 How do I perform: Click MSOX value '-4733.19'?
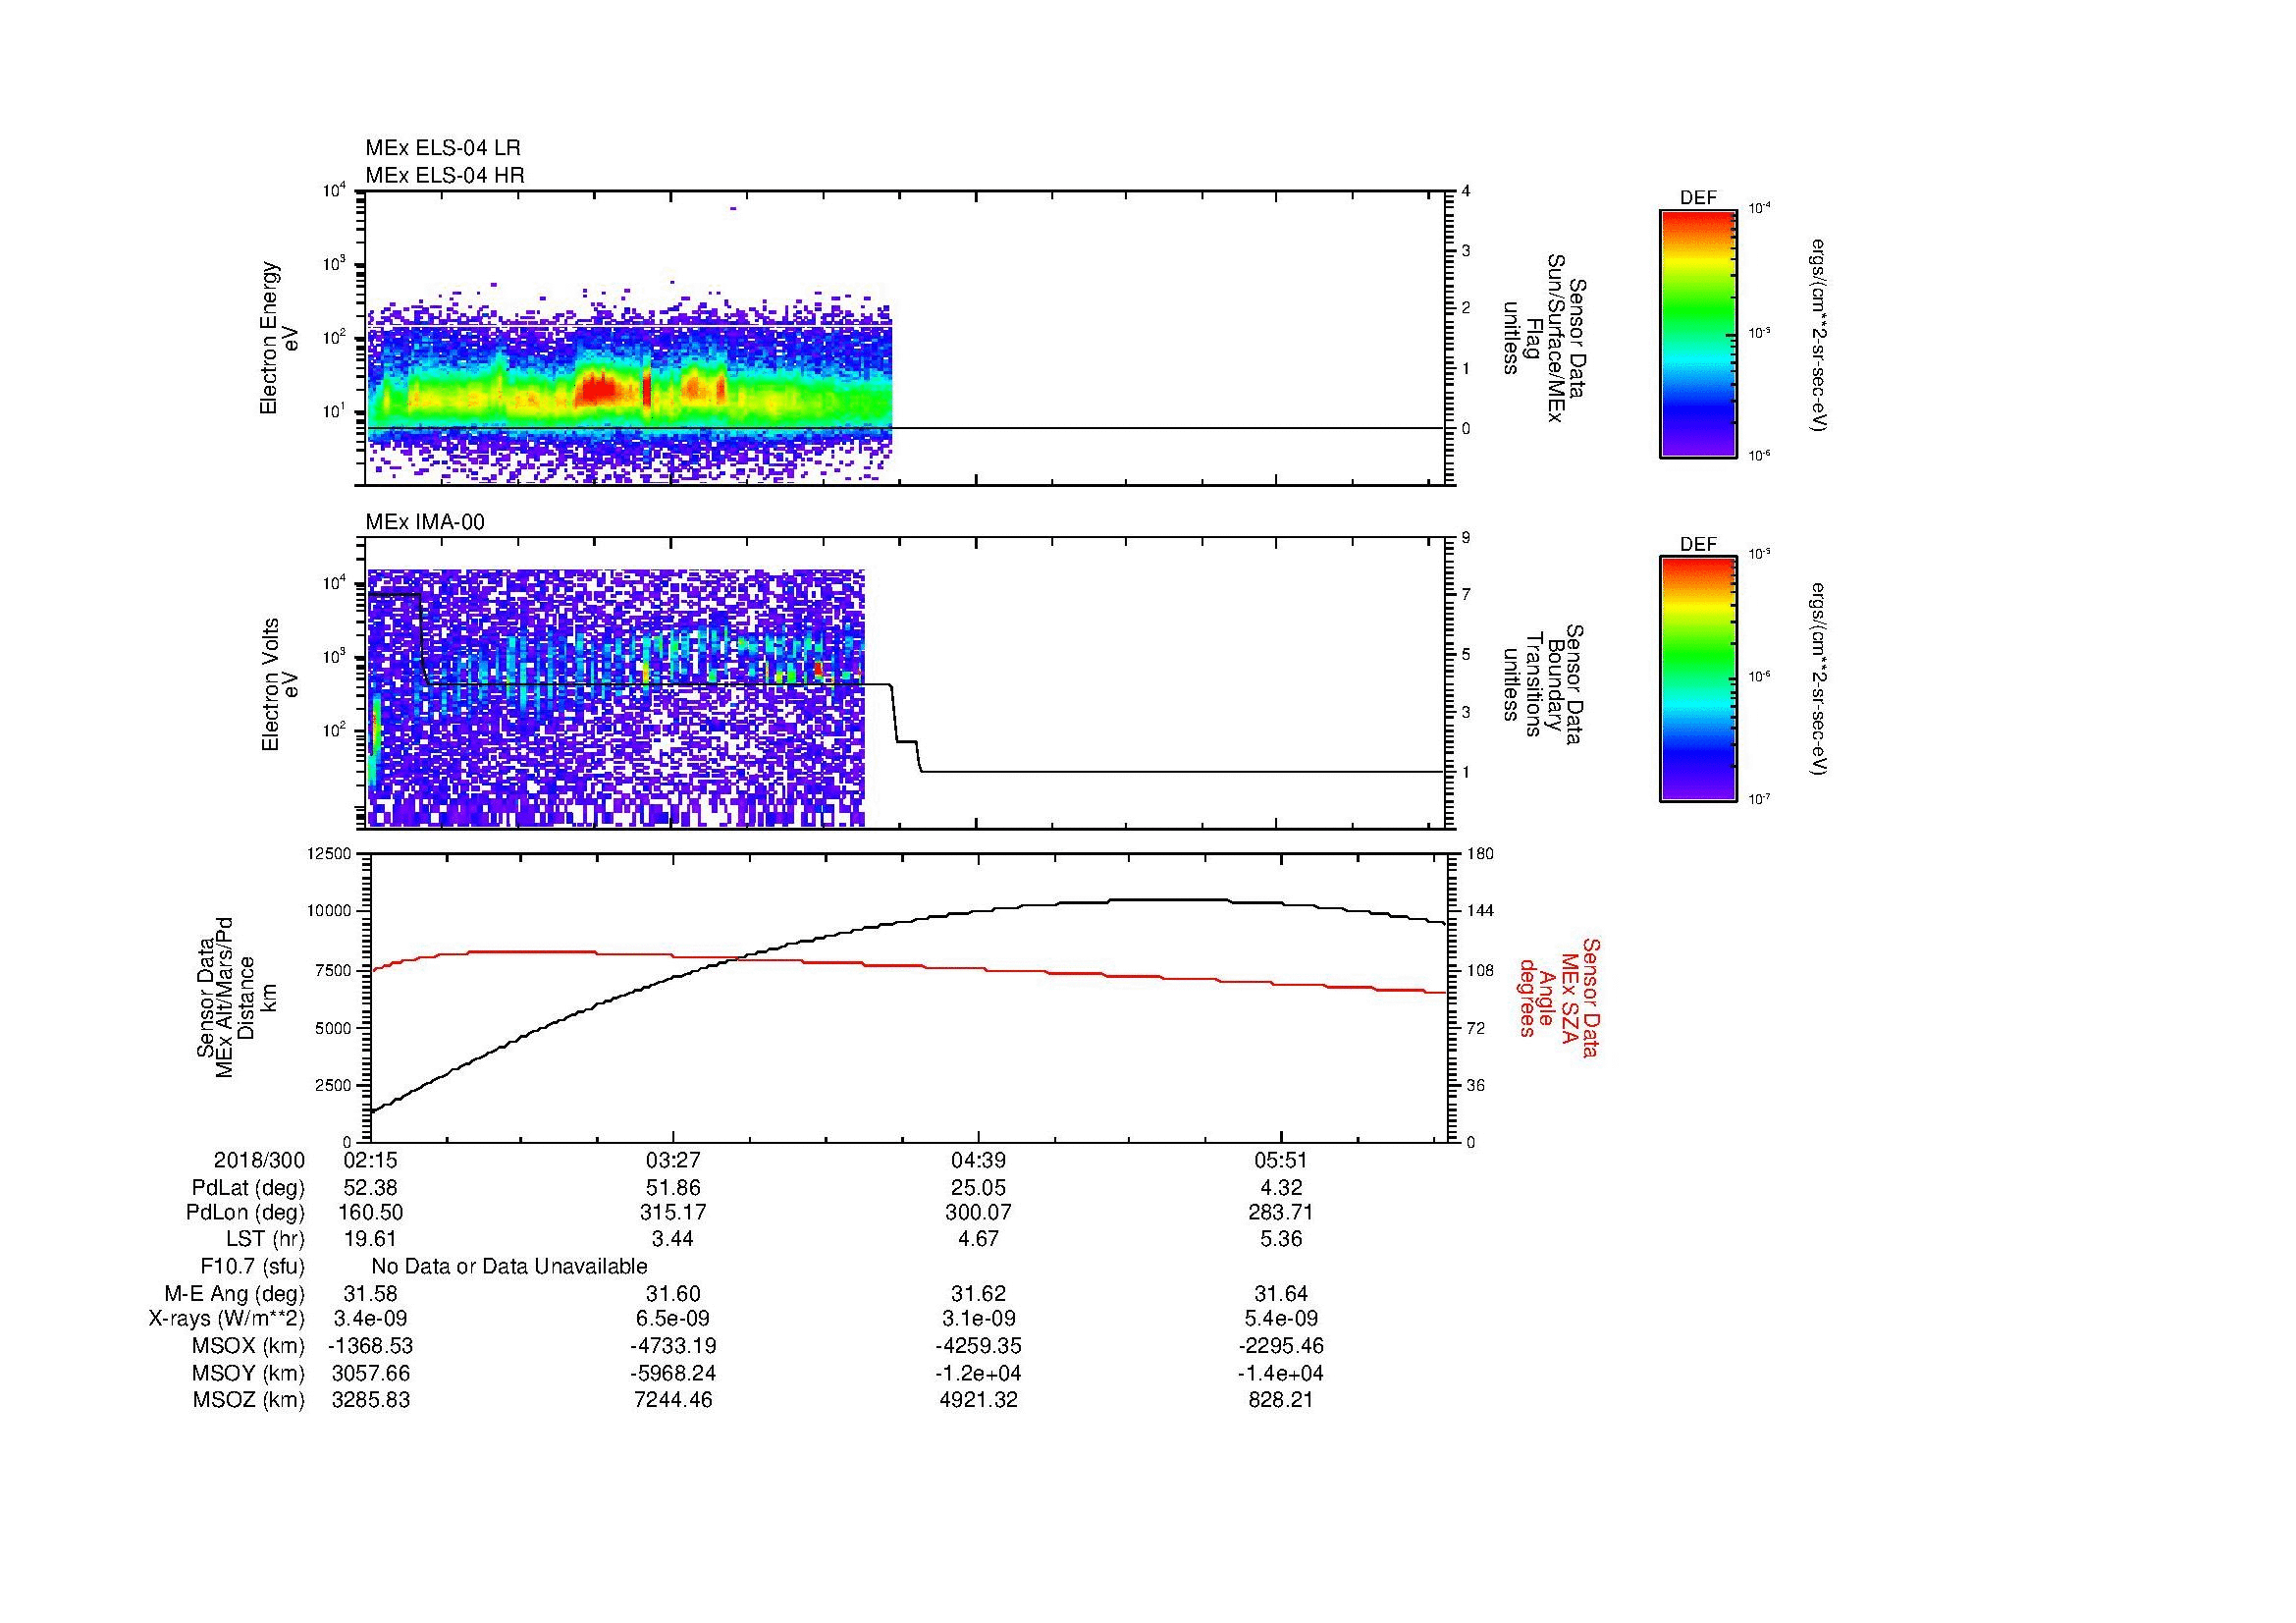click(x=673, y=1346)
